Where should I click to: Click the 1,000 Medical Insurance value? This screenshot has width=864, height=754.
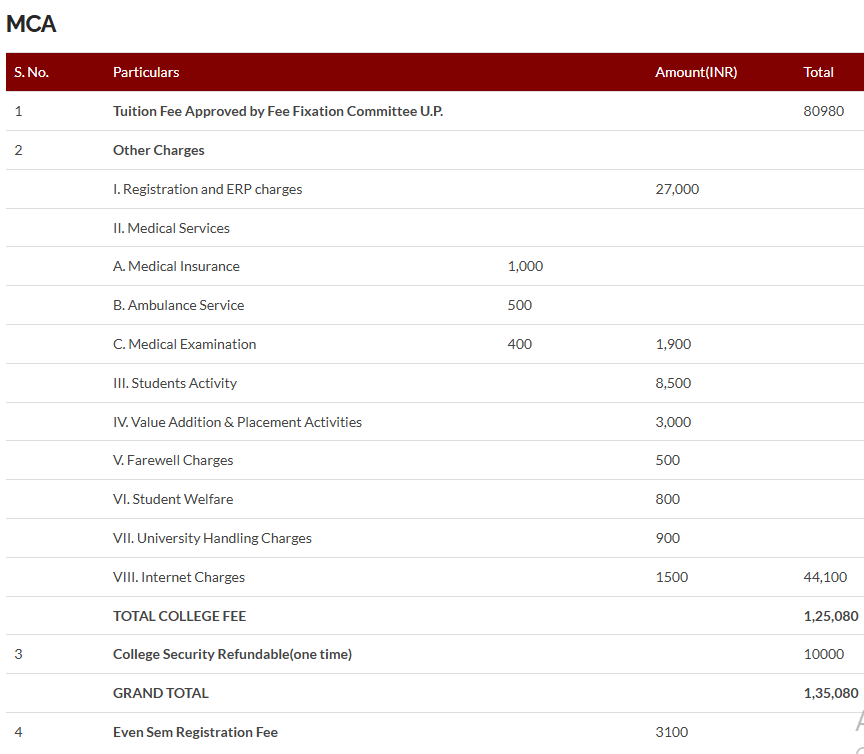pyautogui.click(x=525, y=266)
